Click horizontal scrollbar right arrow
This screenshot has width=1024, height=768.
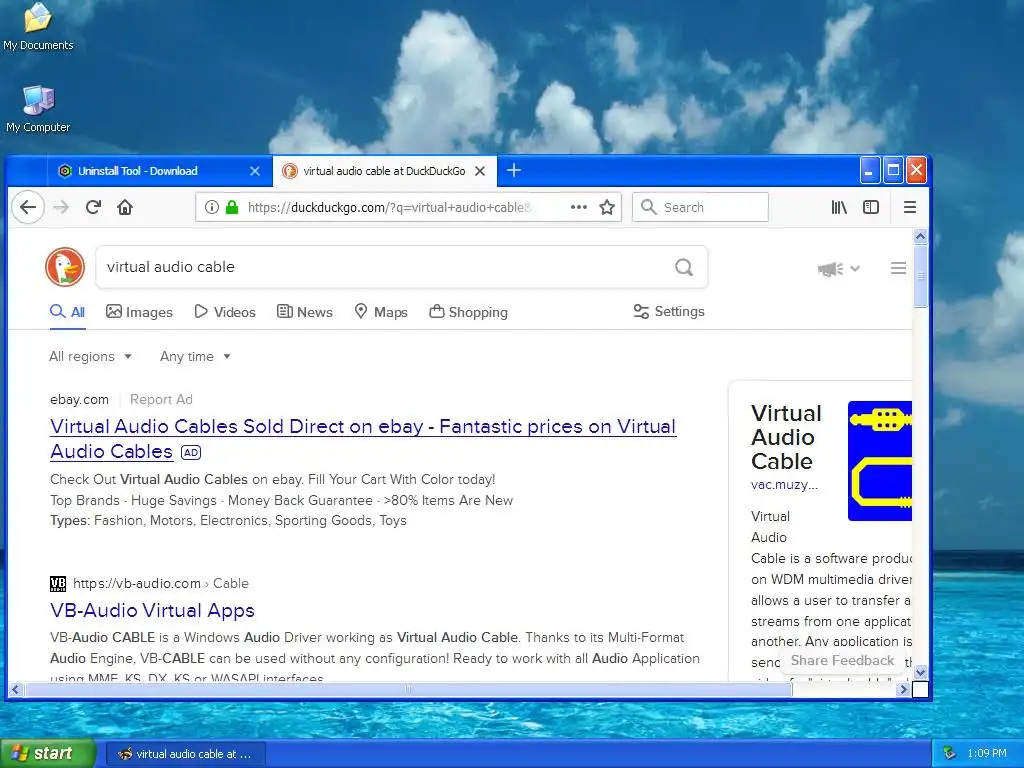(903, 689)
